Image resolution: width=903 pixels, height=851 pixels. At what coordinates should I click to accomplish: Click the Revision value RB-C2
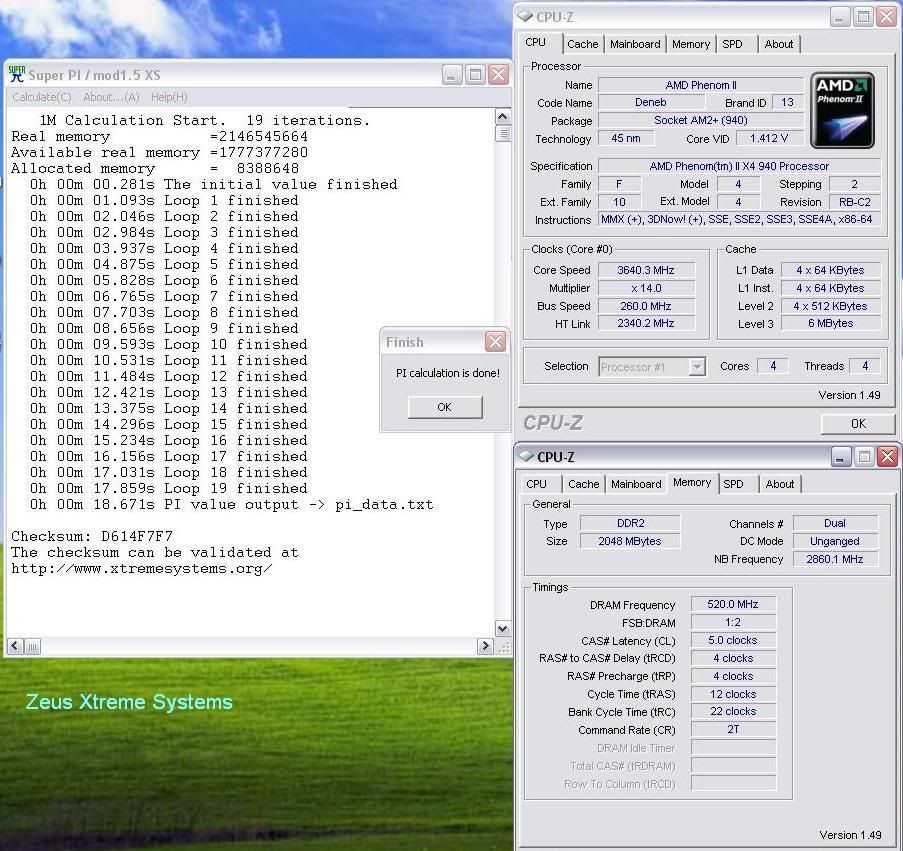[x=855, y=202]
